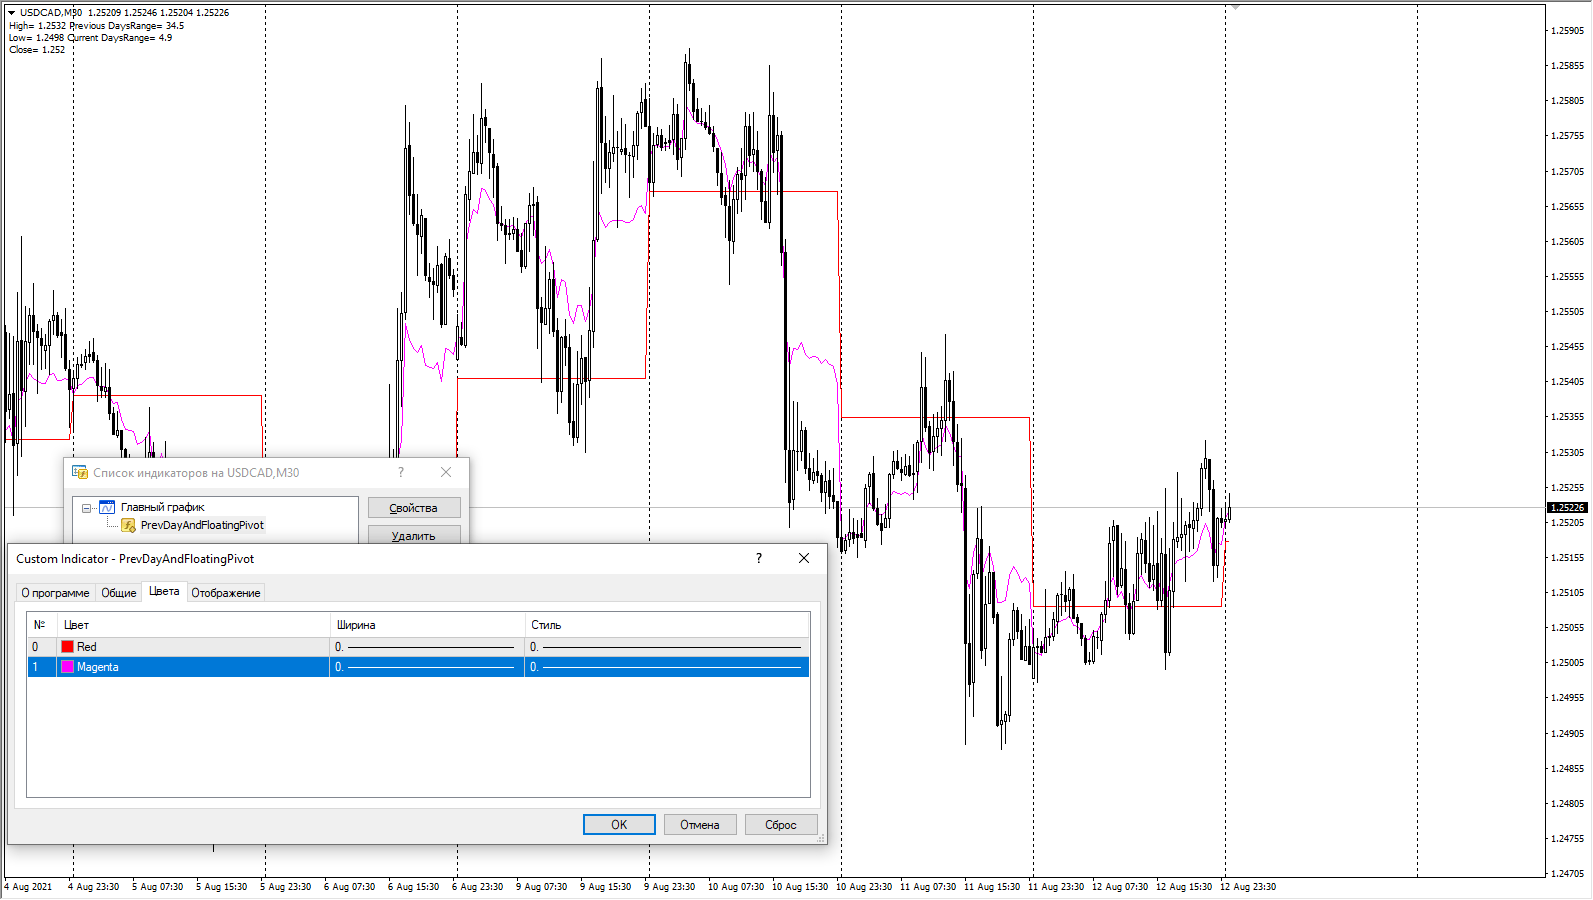Open the Отображение tab
This screenshot has height=900, width=1593.
tap(226, 593)
